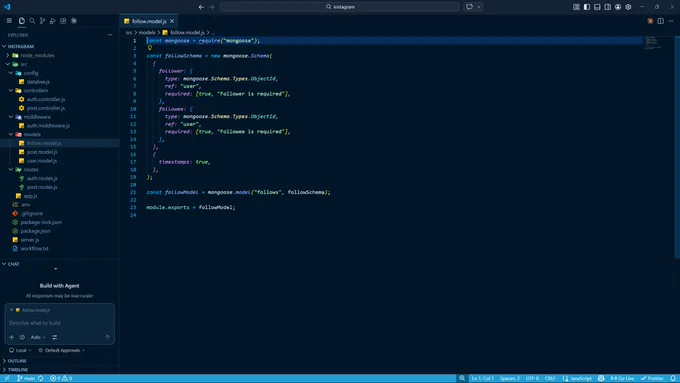Click the main branch indicator
The image size is (680, 383).
[x=26, y=378]
